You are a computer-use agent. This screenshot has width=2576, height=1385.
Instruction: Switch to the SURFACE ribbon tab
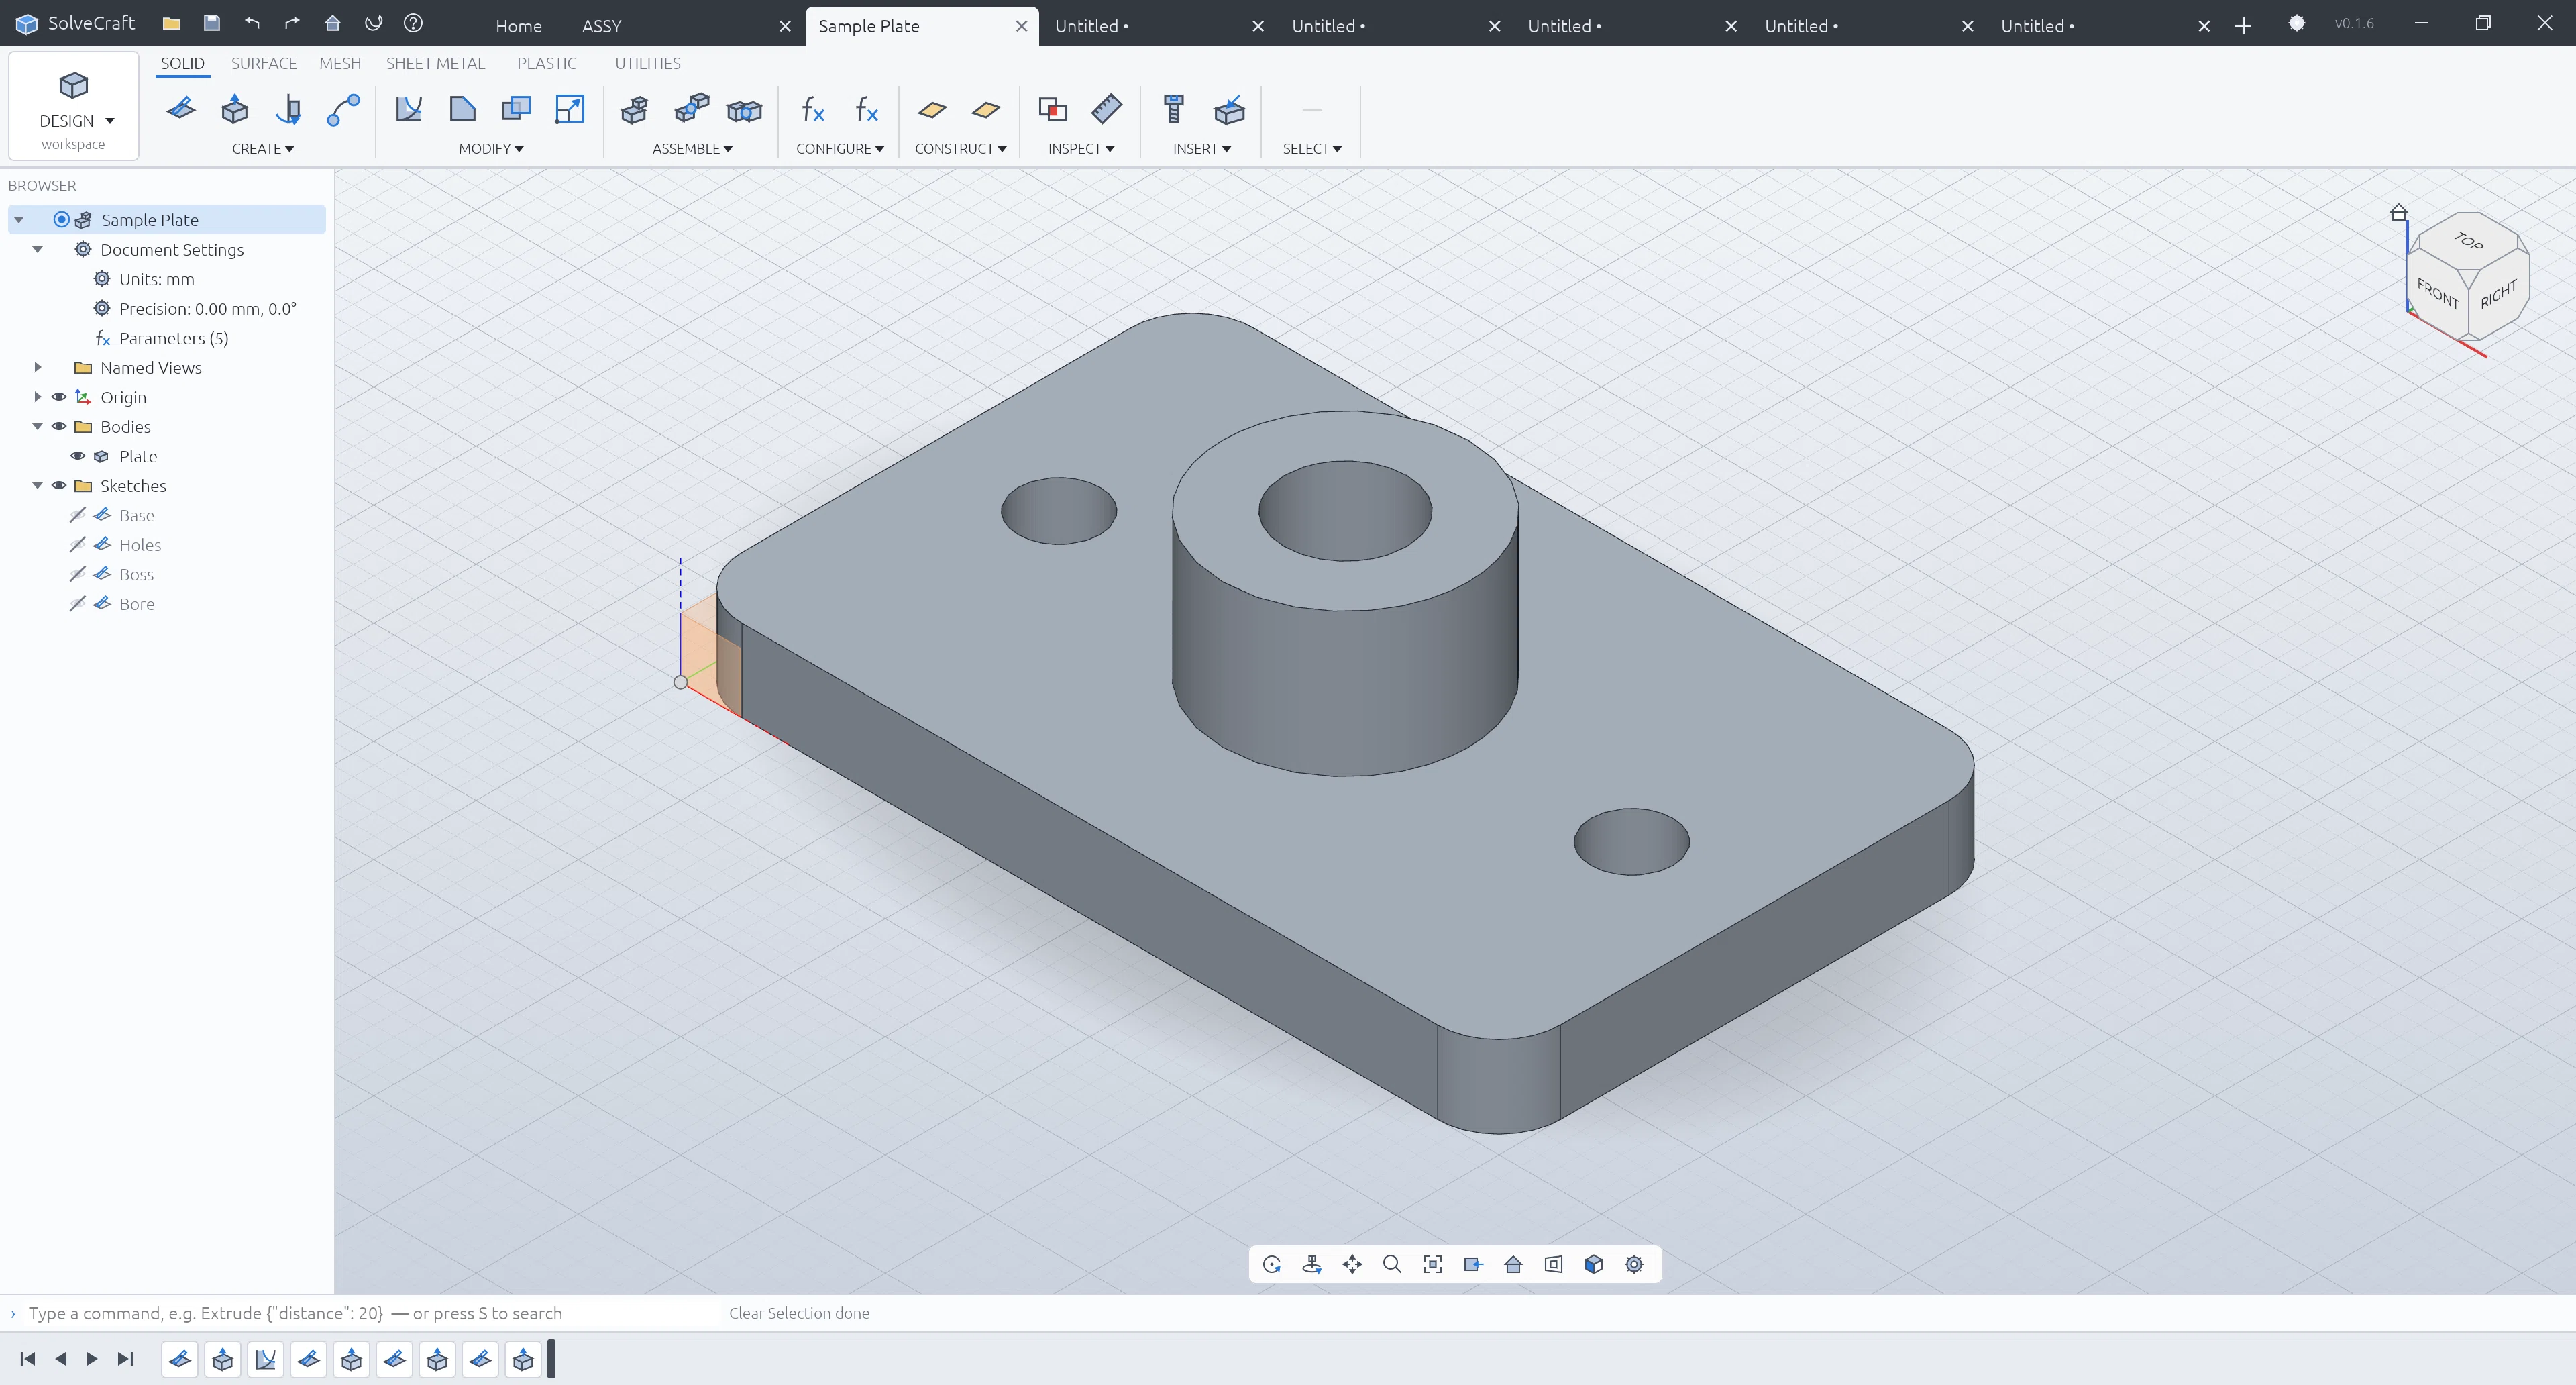tap(263, 63)
